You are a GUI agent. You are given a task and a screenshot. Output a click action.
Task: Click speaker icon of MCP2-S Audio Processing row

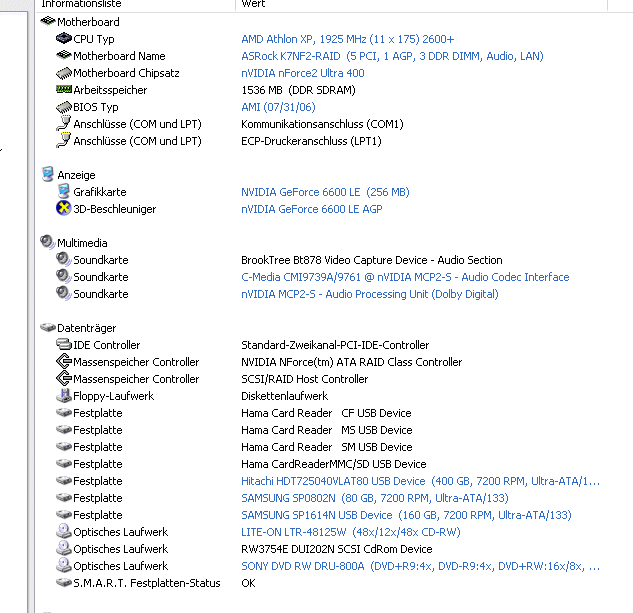click(64, 293)
